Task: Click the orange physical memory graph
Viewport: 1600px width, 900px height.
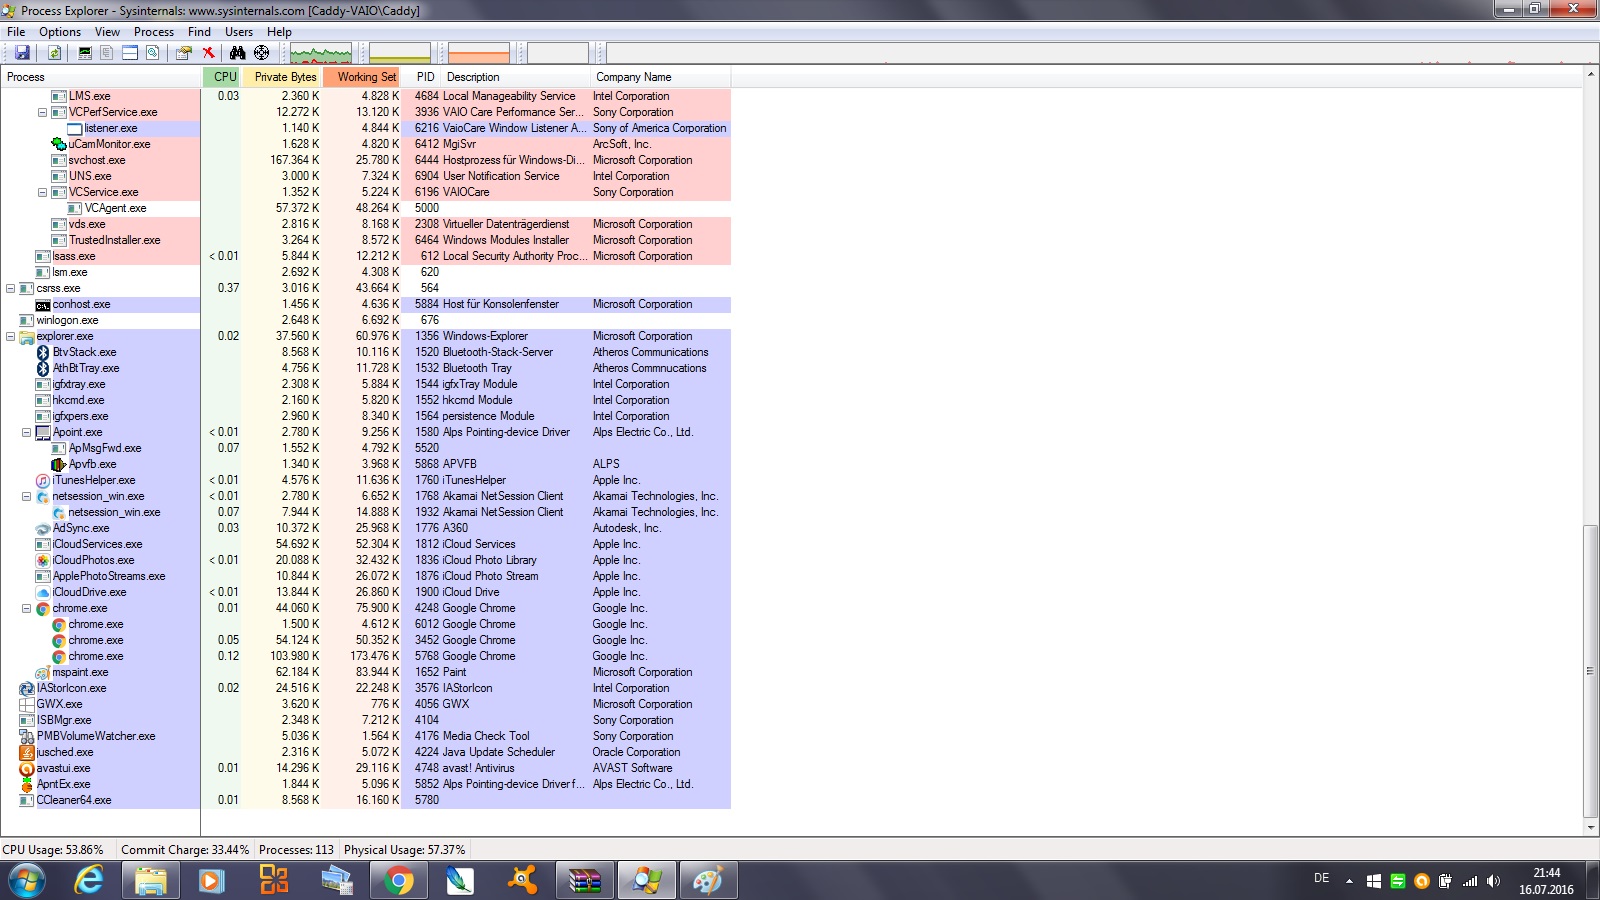Action: click(x=479, y=53)
